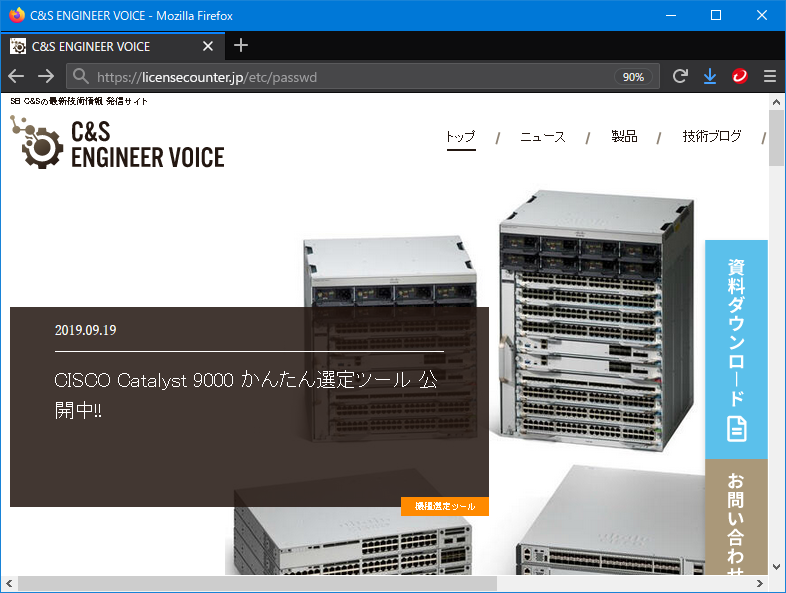Screen dimensions: 786x593
Task: Click the large Catalyst chassis image
Action: coord(595,321)
